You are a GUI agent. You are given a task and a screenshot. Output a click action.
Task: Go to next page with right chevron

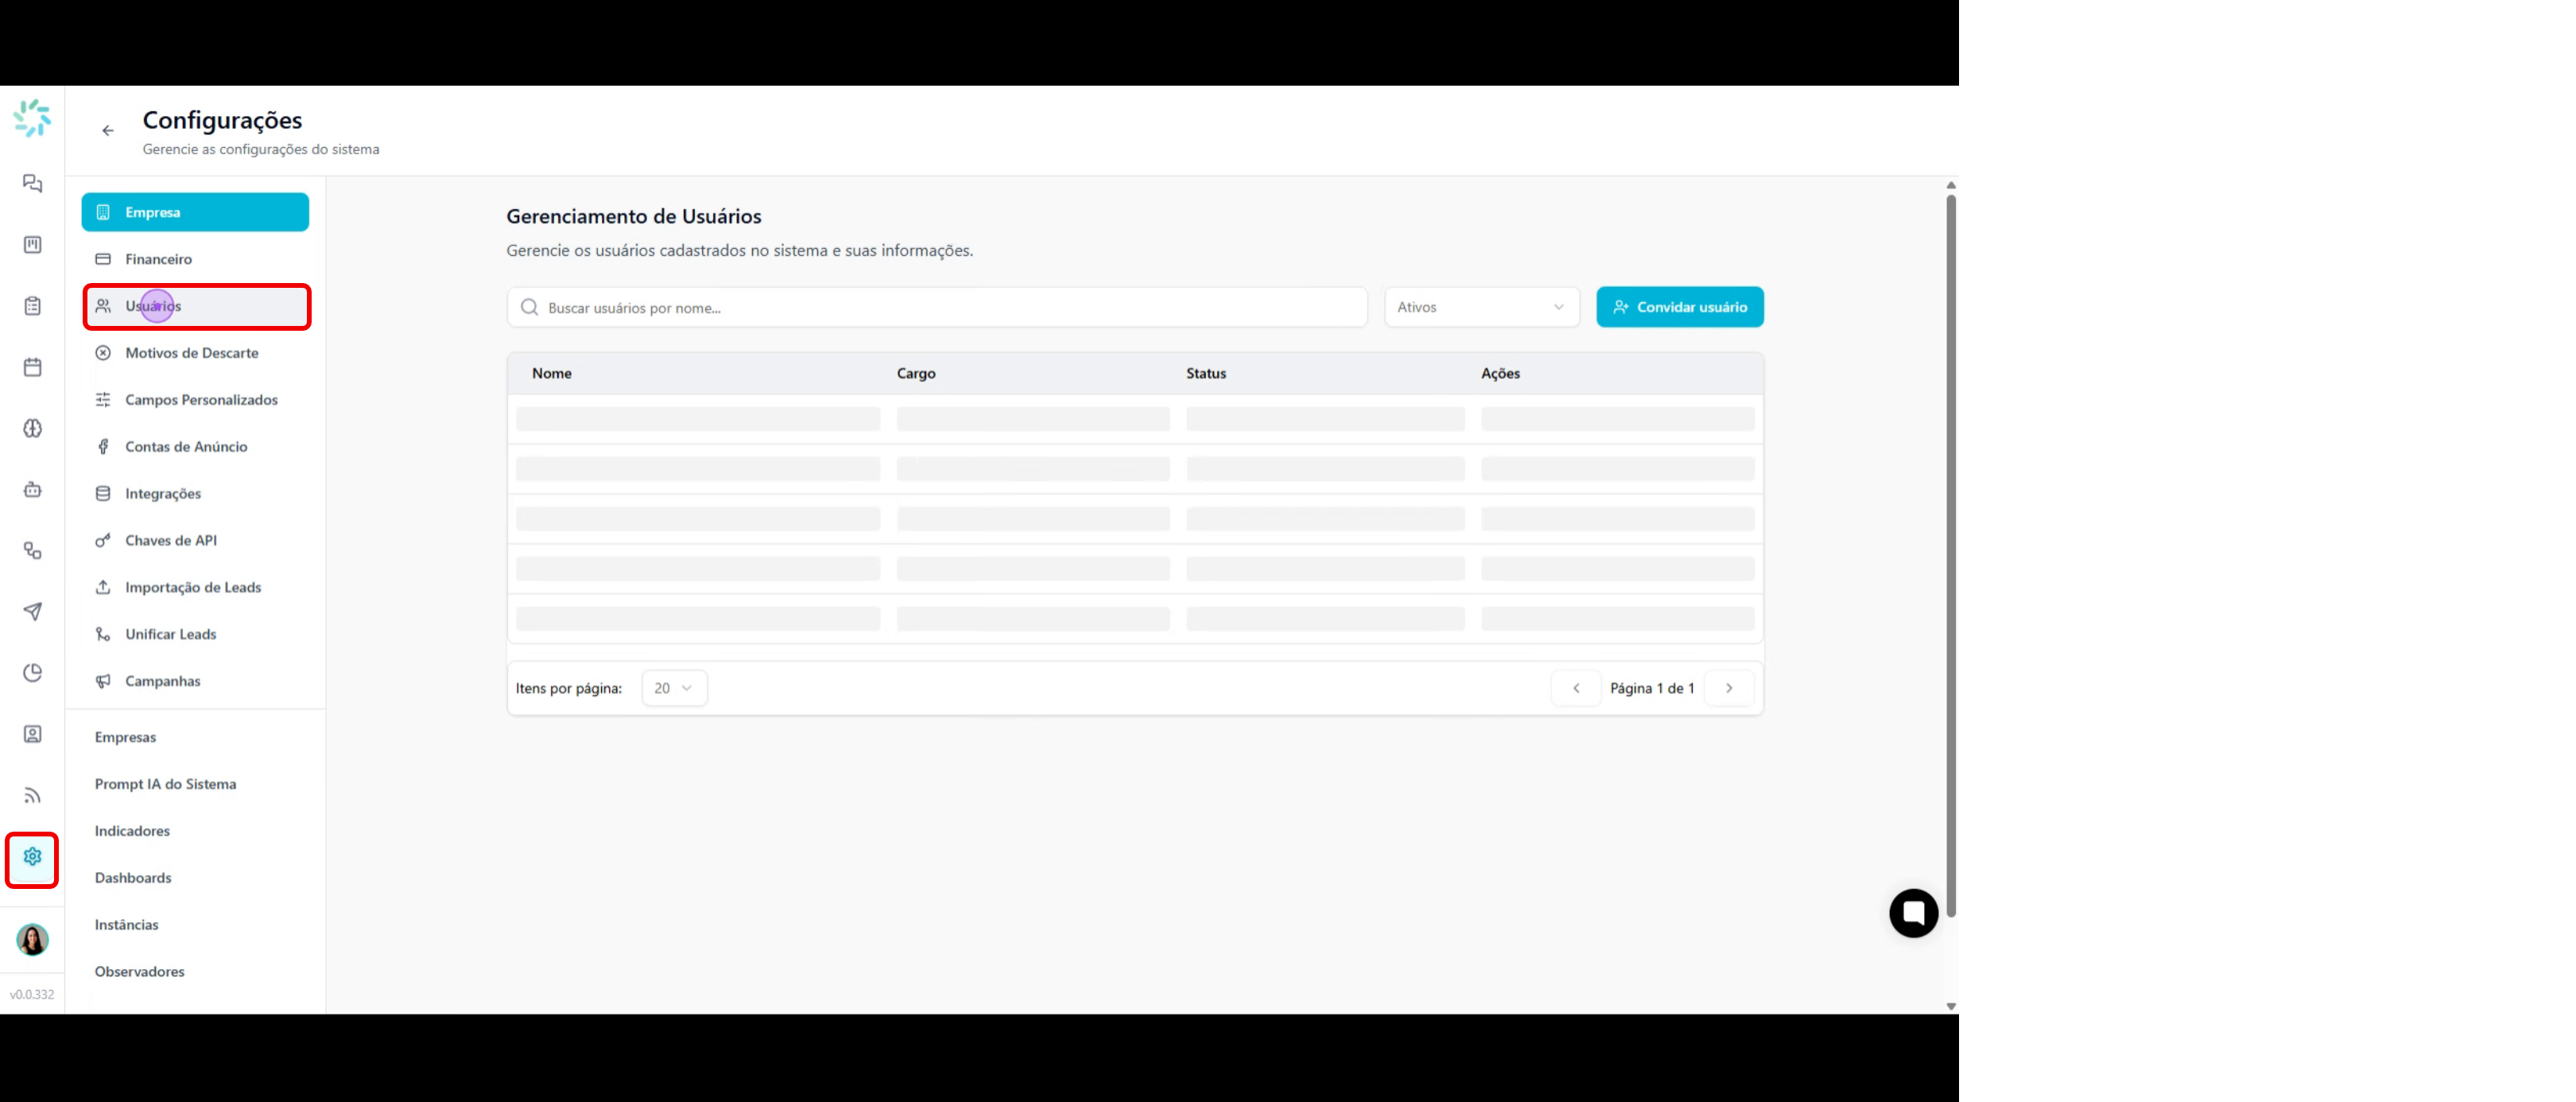(x=1728, y=688)
